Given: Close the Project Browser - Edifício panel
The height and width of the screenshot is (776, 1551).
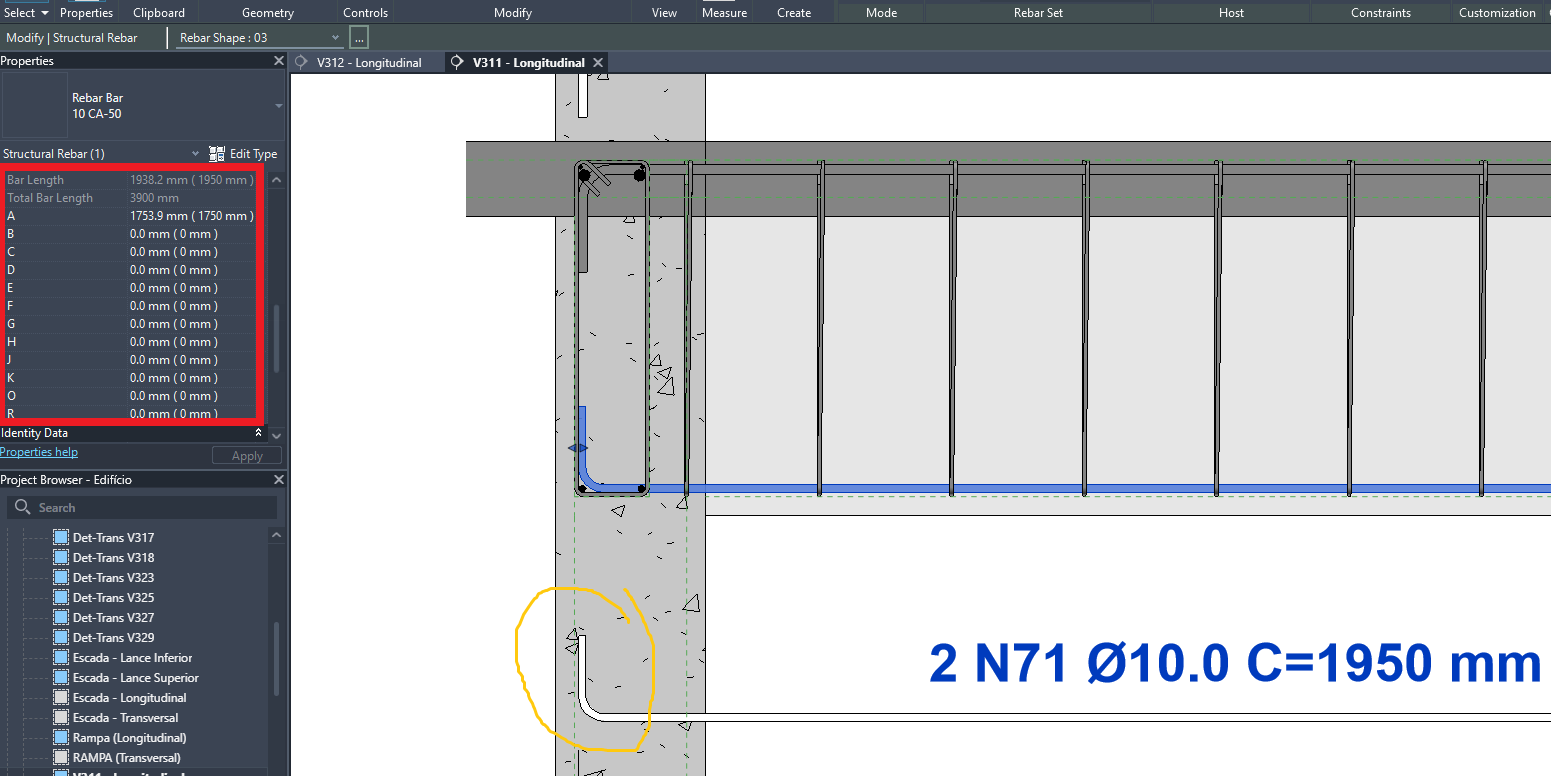Looking at the screenshot, I should [x=279, y=480].
